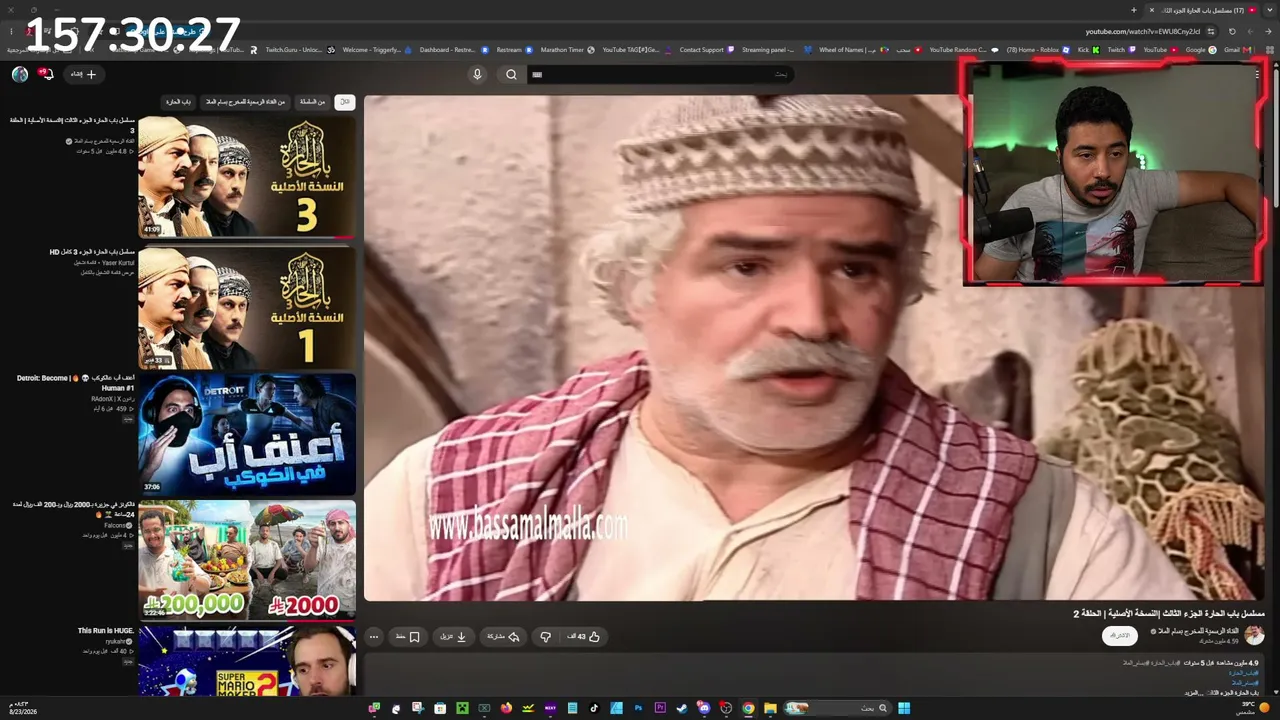Open Google Chrome from the taskbar
The width and height of the screenshot is (1280, 720).
point(748,708)
